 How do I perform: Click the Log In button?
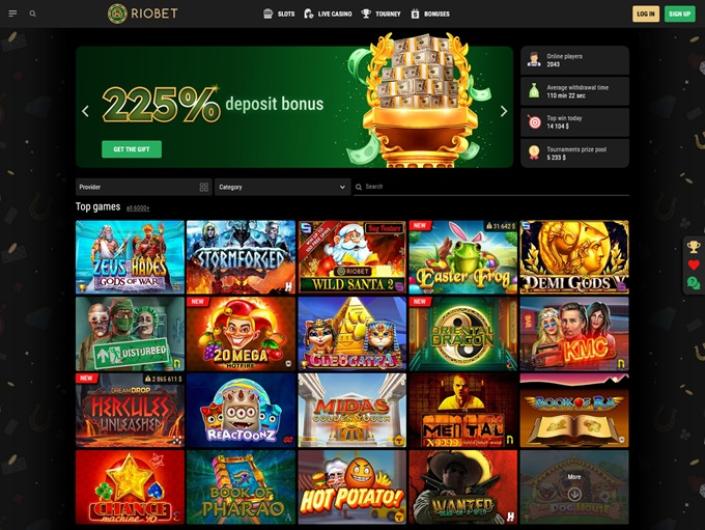tap(645, 14)
